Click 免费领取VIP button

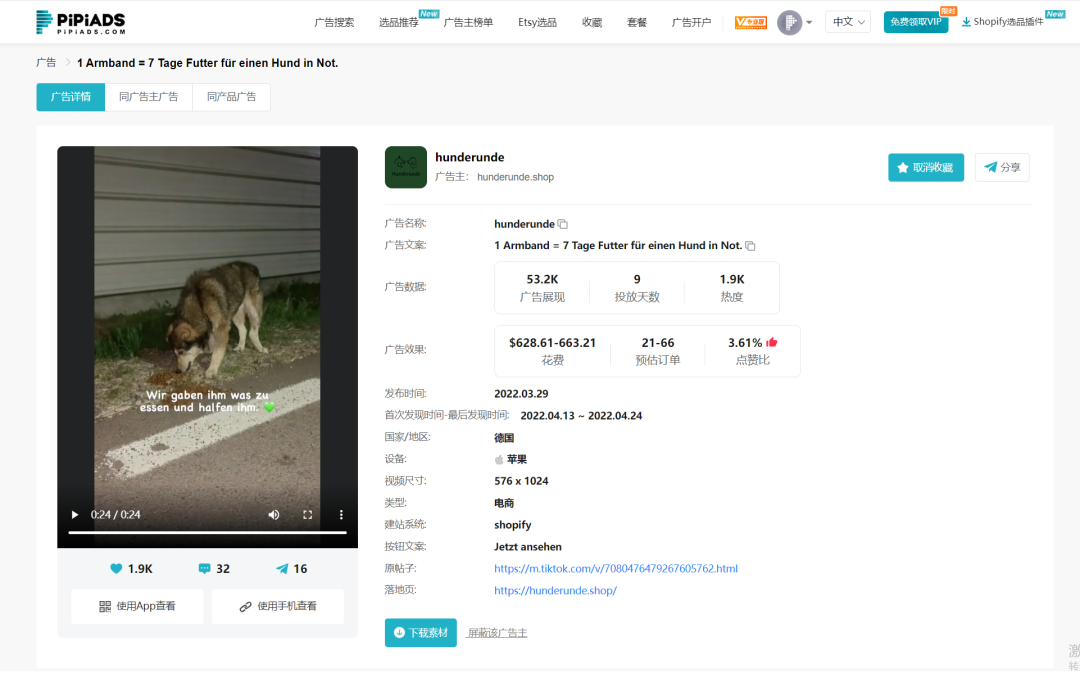[915, 22]
